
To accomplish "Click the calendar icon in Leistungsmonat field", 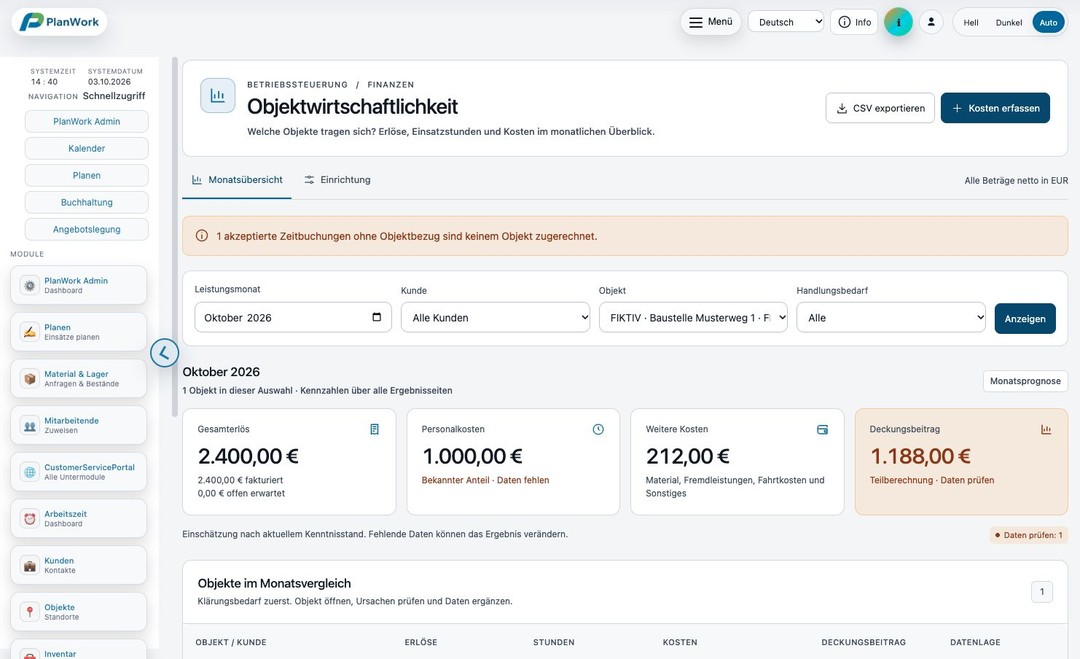I will point(377,317).
